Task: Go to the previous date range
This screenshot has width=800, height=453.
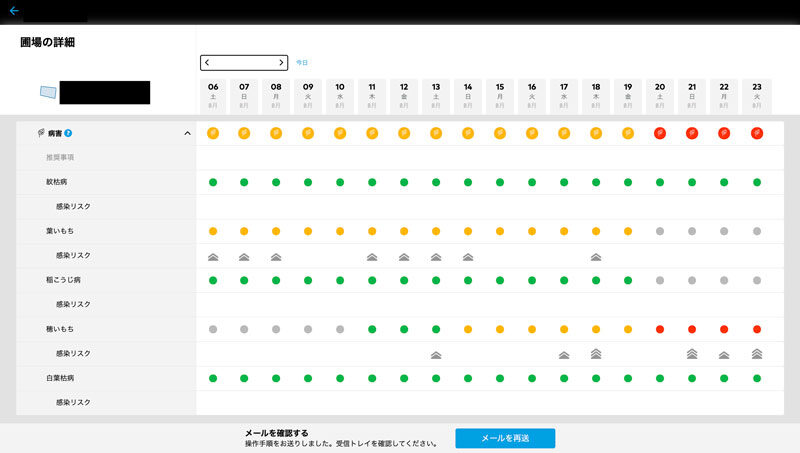Action: (207, 62)
